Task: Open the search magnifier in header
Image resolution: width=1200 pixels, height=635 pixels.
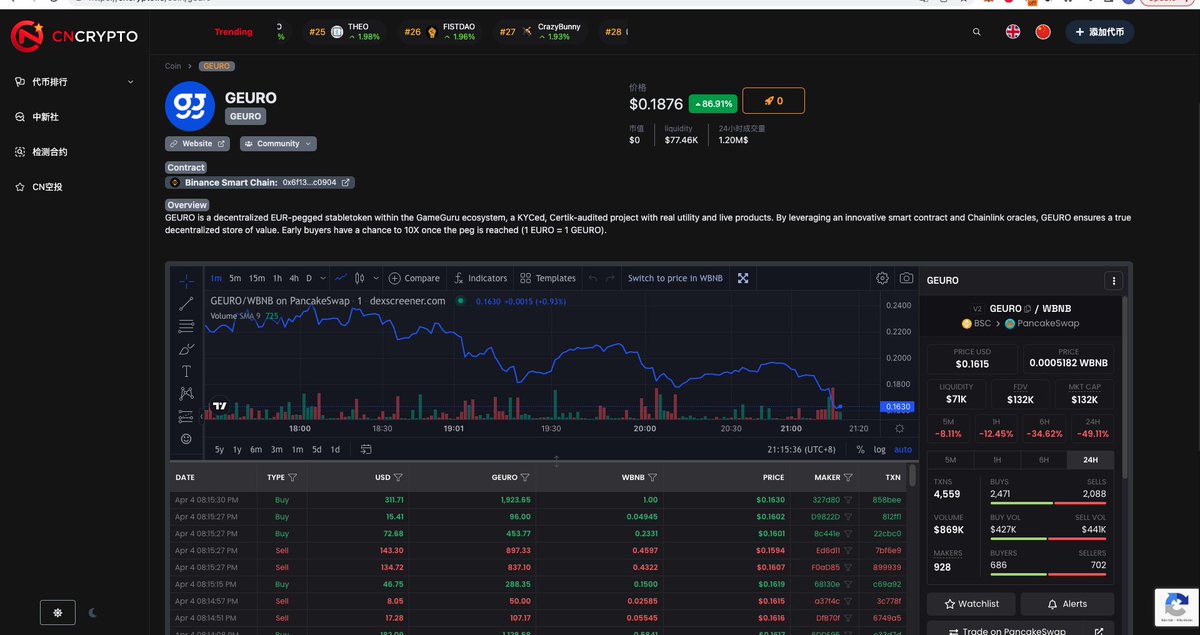Action: pos(977,32)
